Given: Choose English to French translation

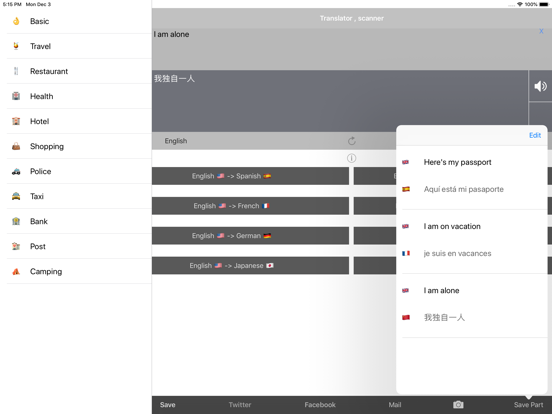Looking at the screenshot, I should 250,206.
